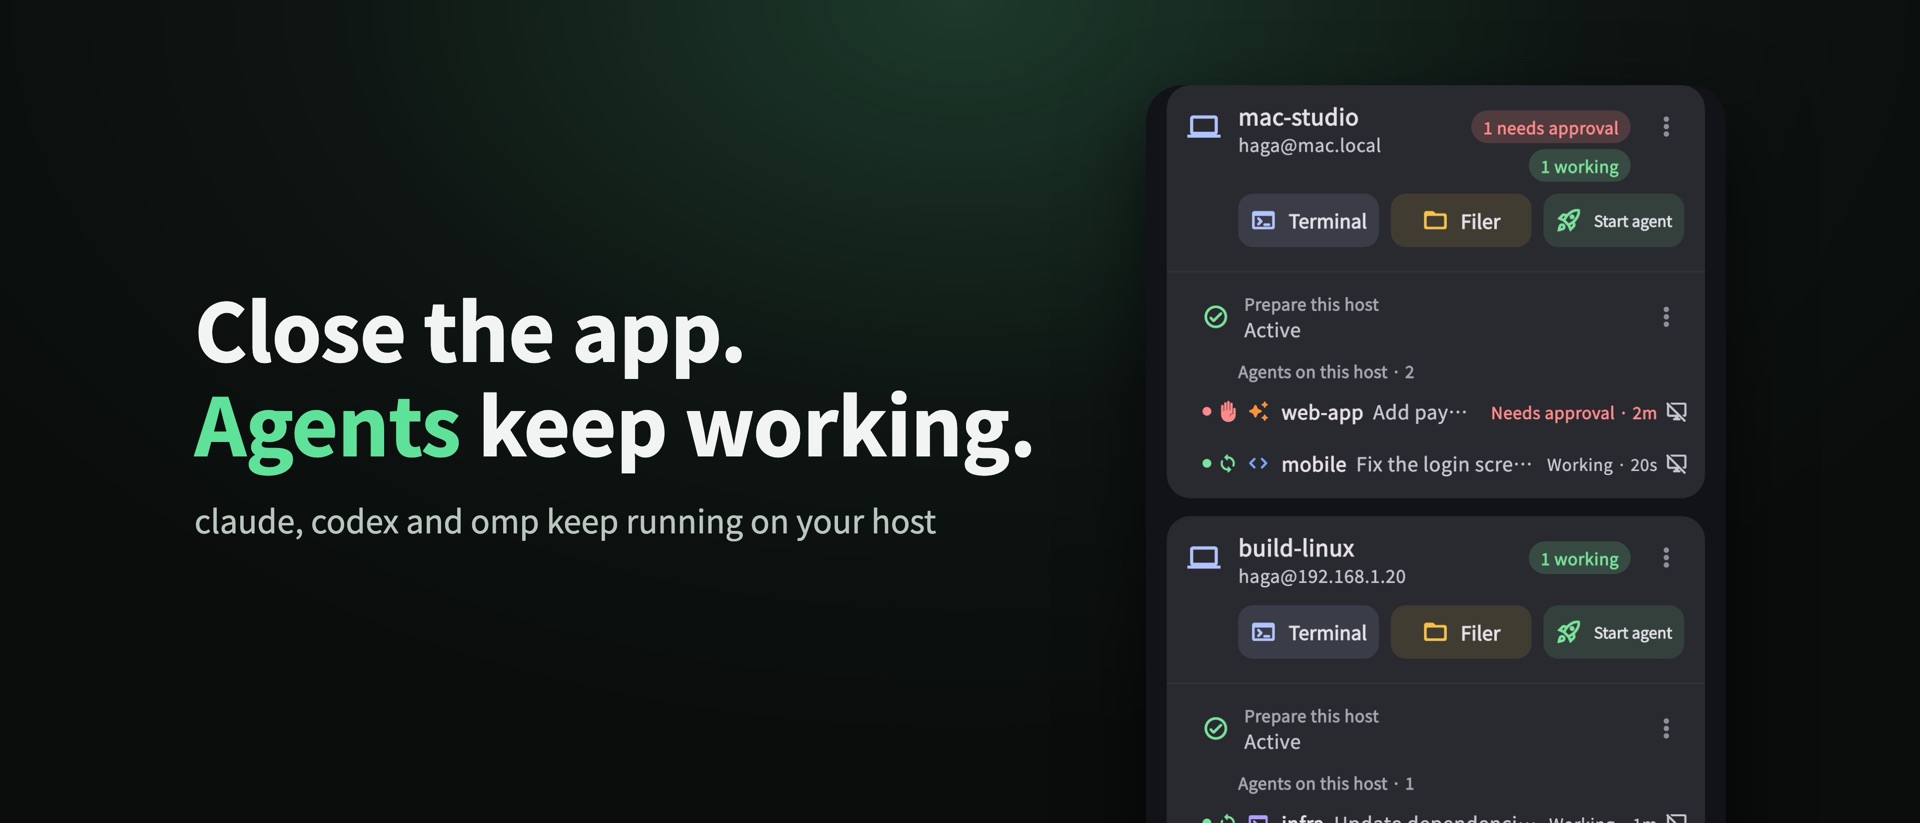Start an agent on mac-studio
This screenshot has width=1920, height=823.
[1614, 221]
